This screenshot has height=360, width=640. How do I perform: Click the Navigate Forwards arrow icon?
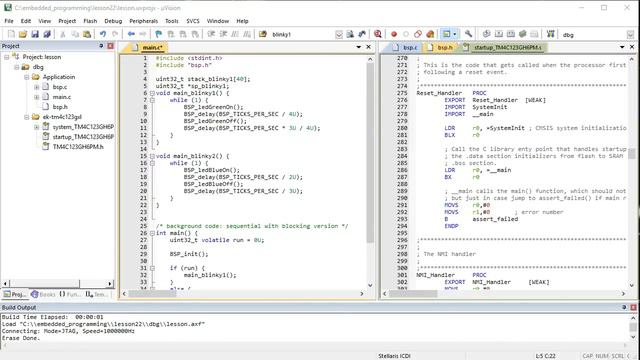coord(143,34)
